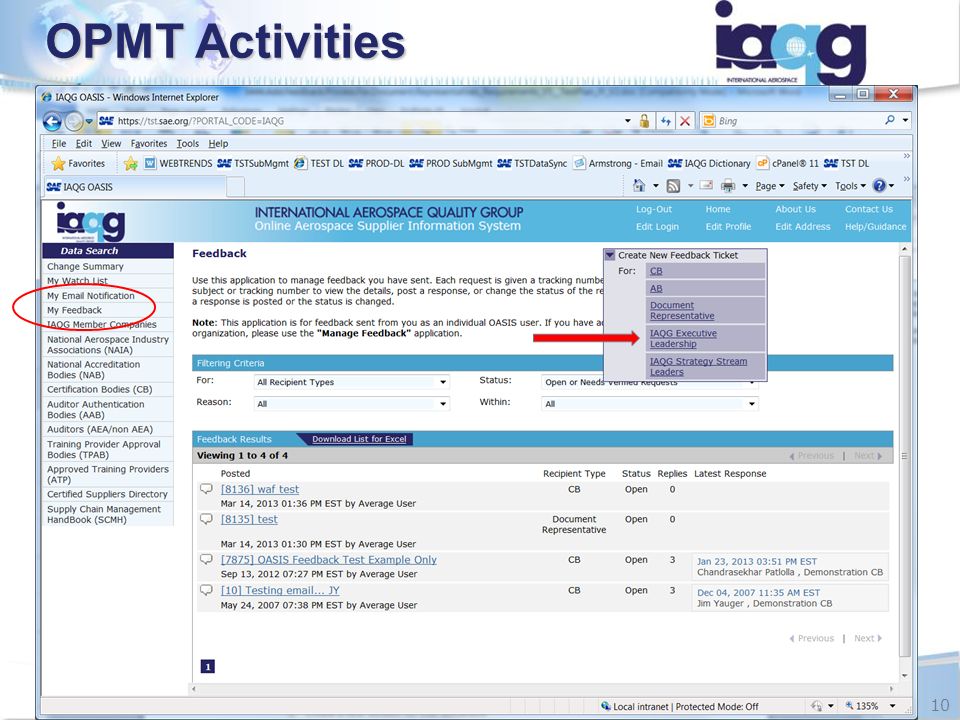
Task: Click the security padlock icon in address bar
Action: coord(644,121)
